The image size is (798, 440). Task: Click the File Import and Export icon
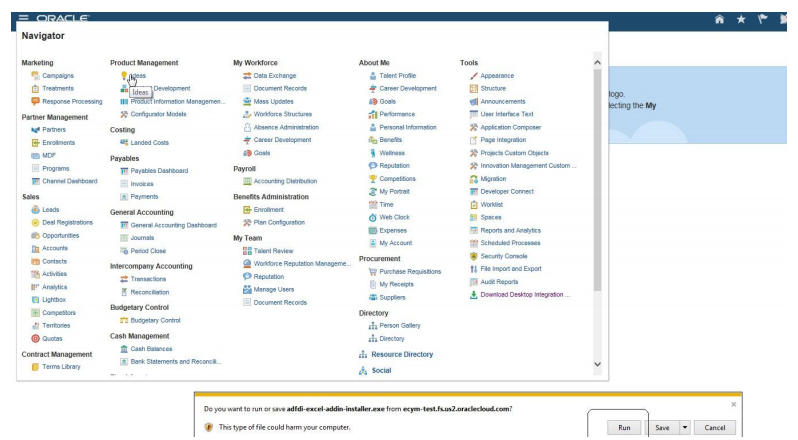(474, 269)
